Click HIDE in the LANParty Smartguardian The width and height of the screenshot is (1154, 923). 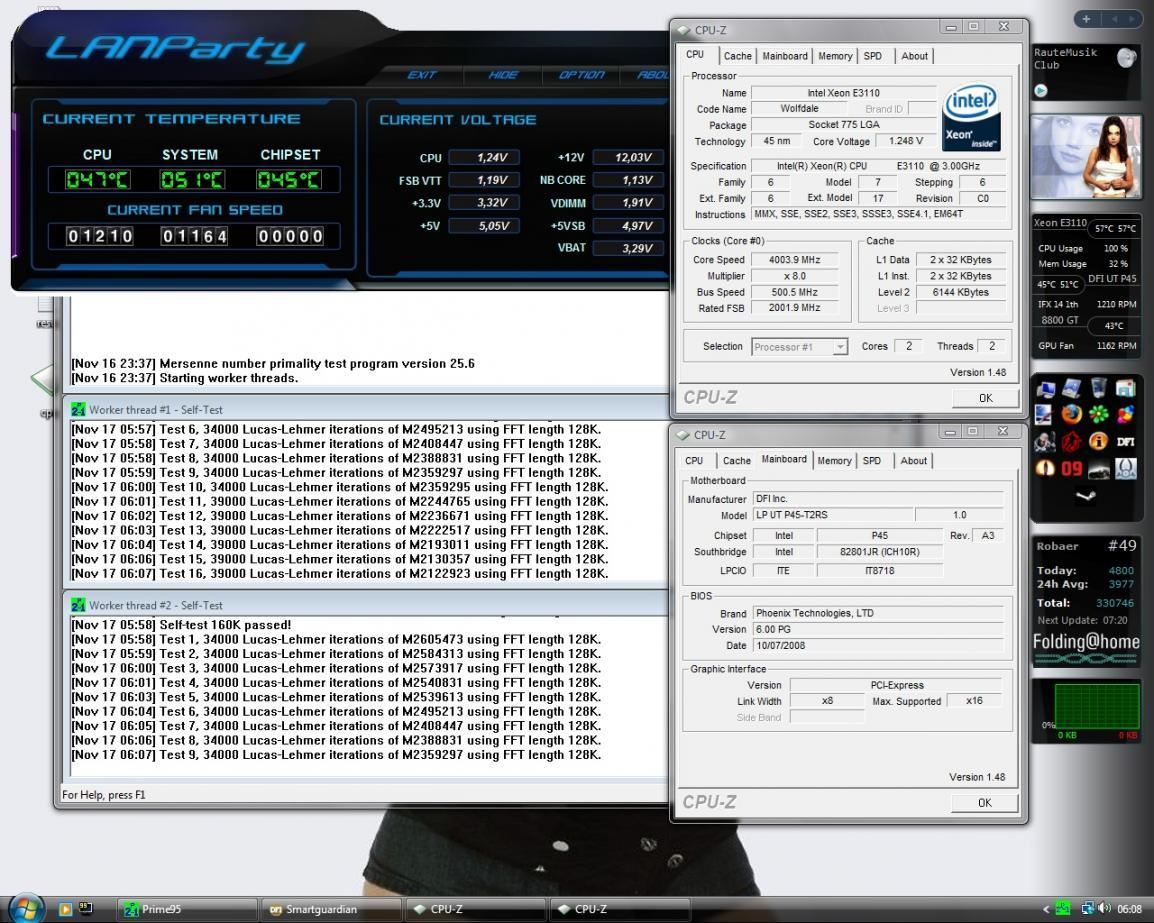click(x=503, y=74)
